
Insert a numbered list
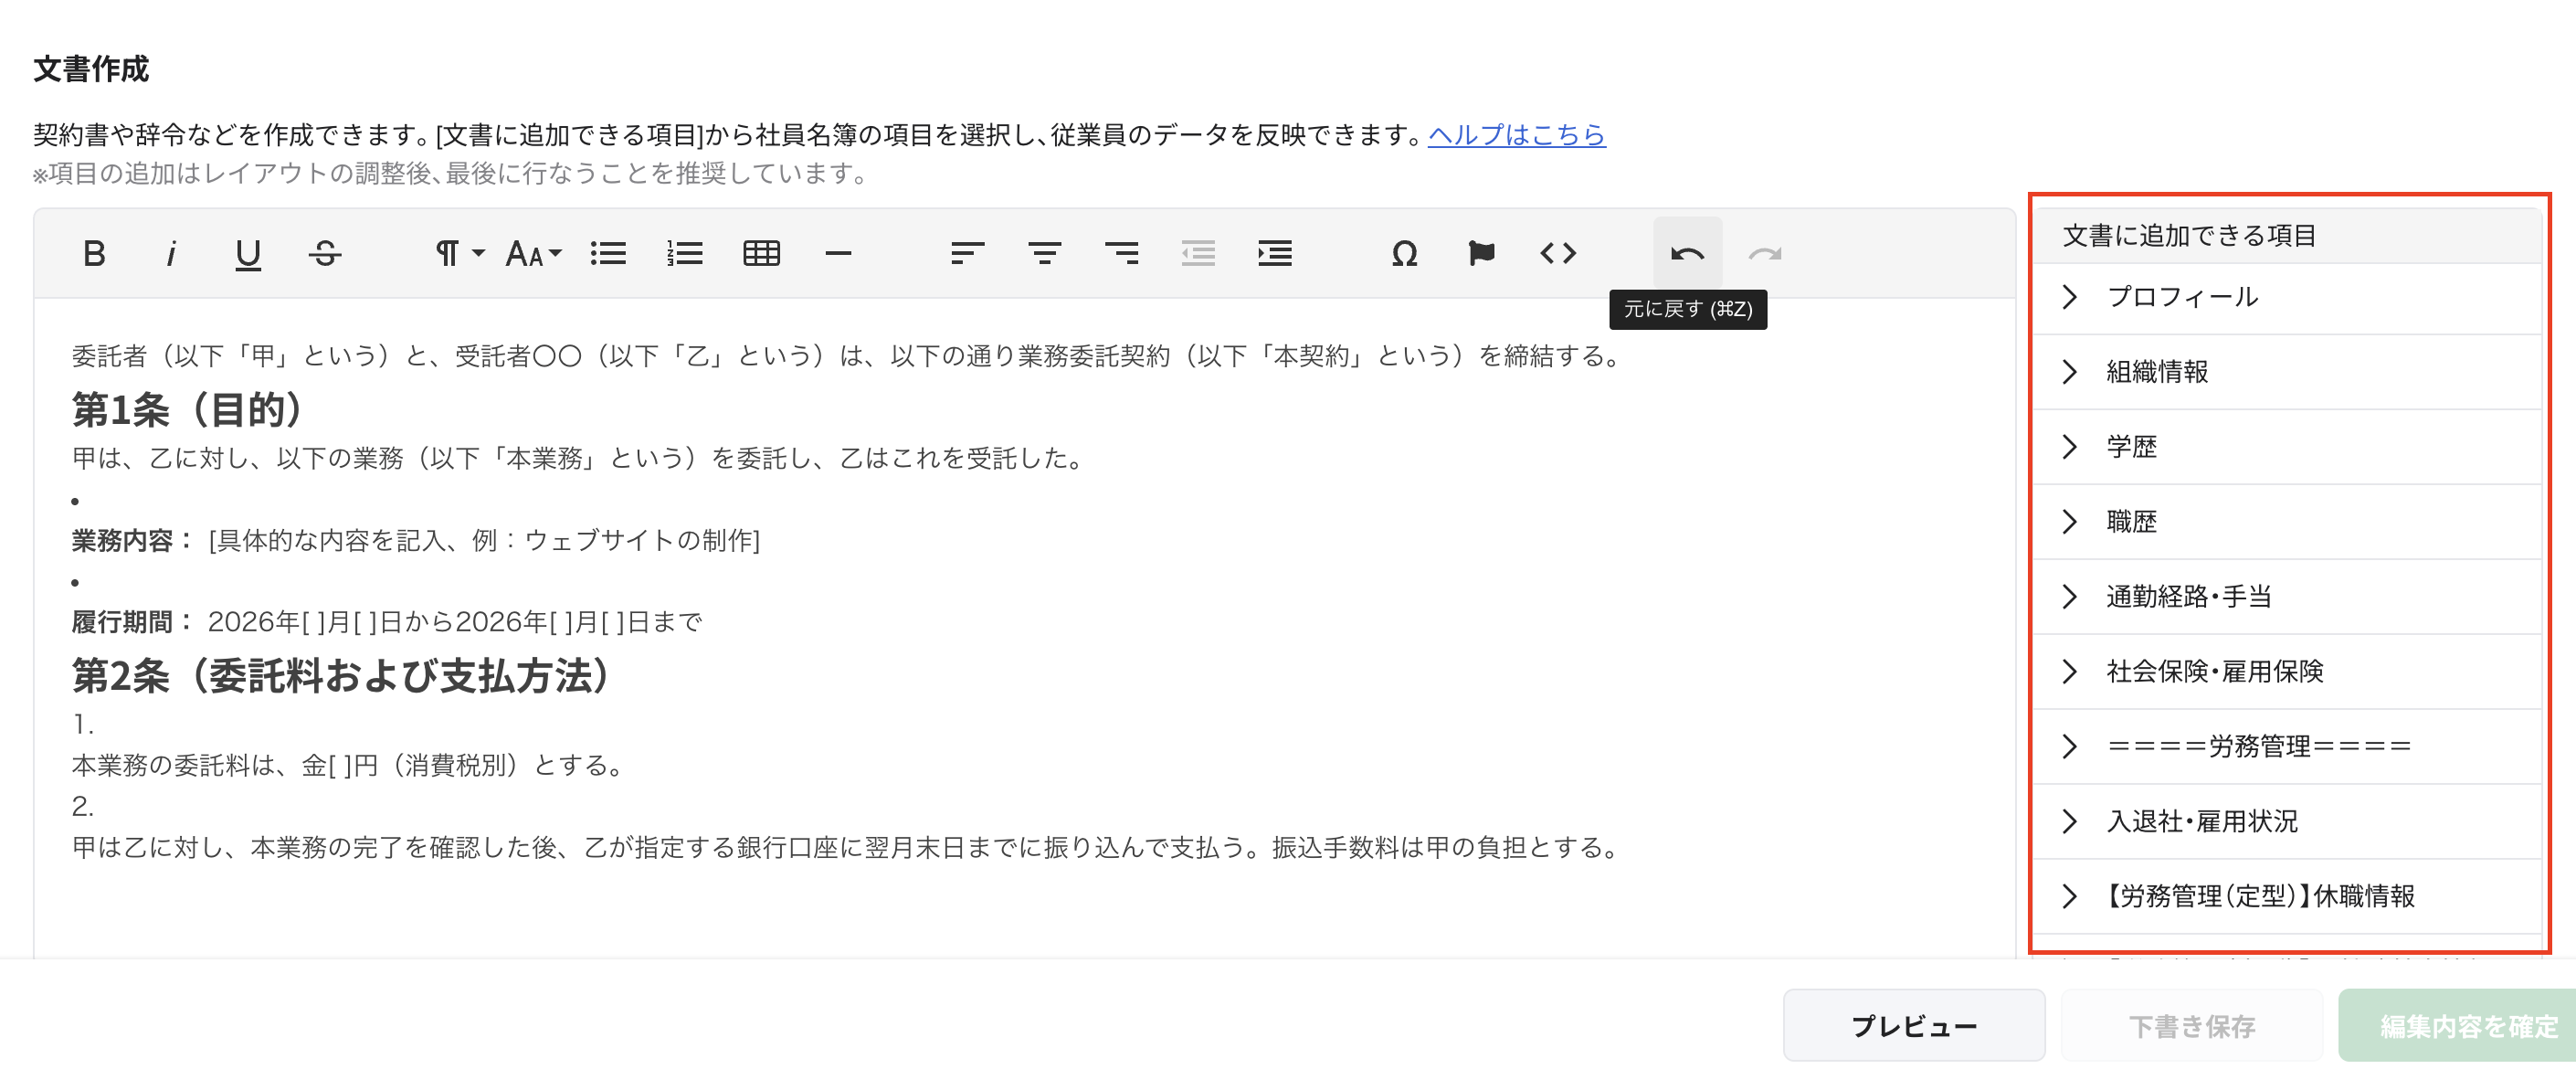(685, 253)
